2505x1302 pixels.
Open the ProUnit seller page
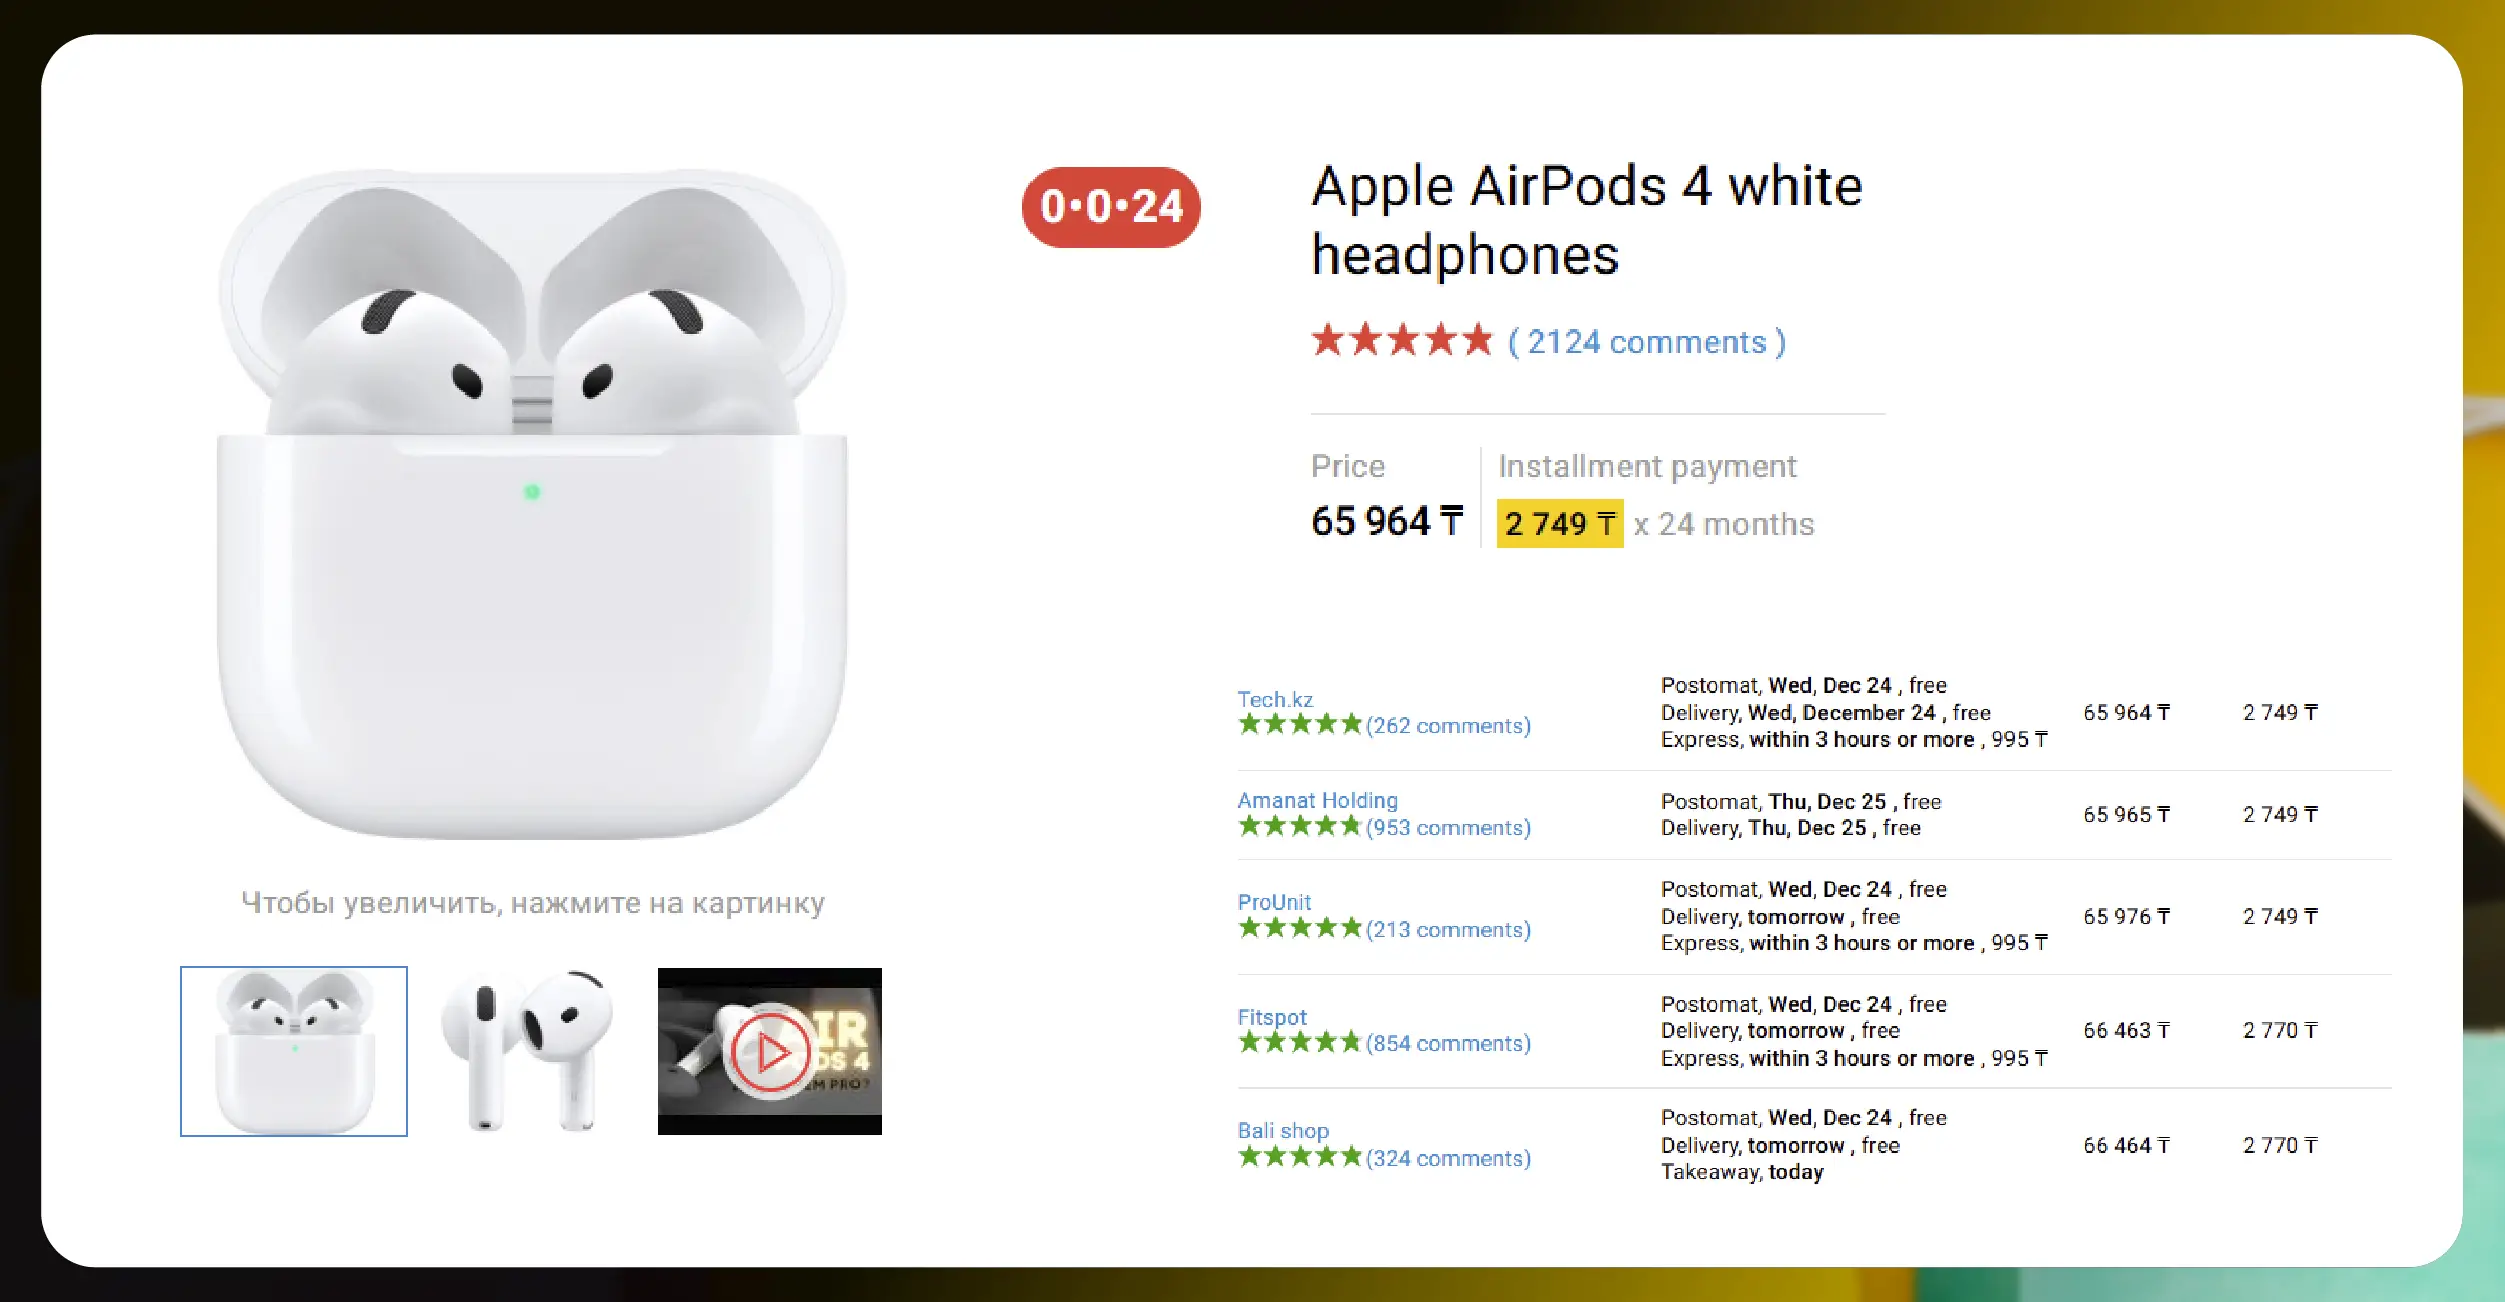[1273, 902]
